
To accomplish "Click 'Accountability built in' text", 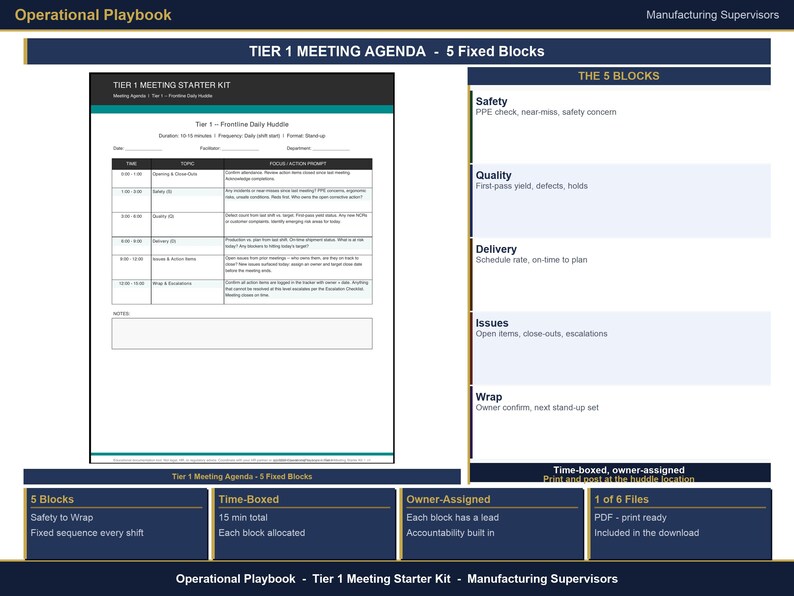I will coord(450,533).
